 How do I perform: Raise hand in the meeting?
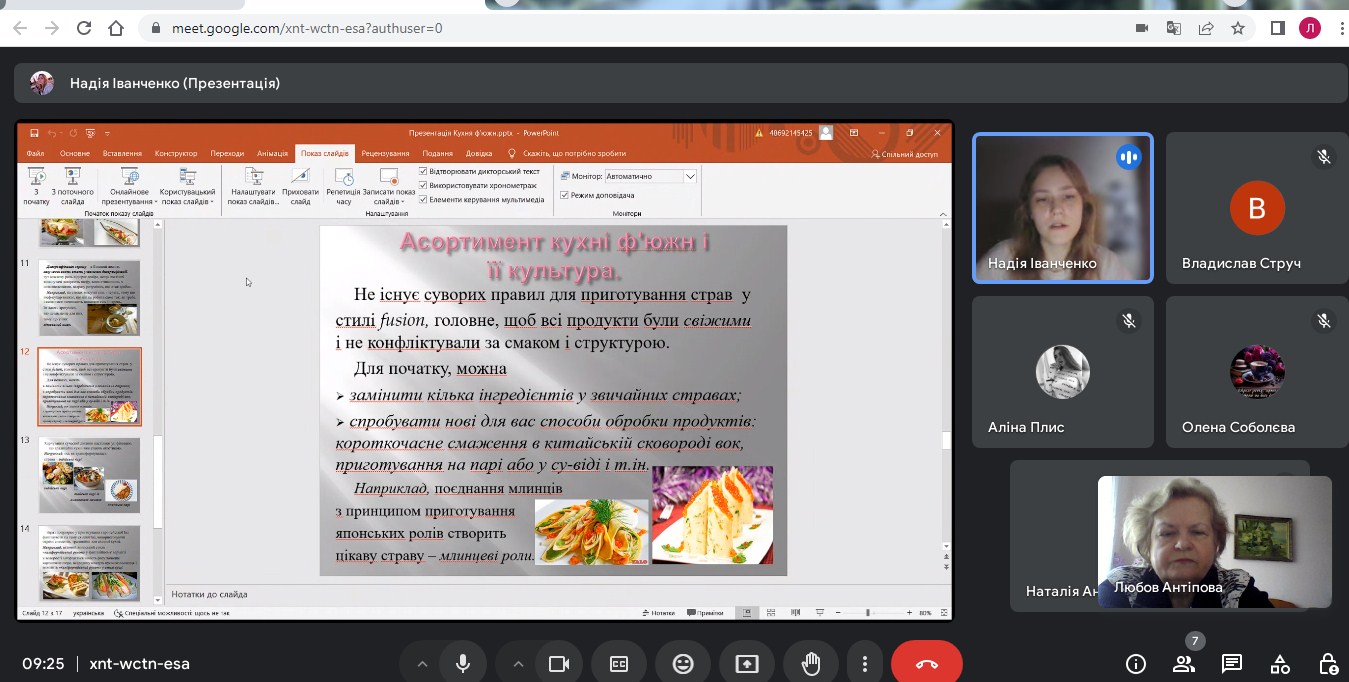point(811,664)
